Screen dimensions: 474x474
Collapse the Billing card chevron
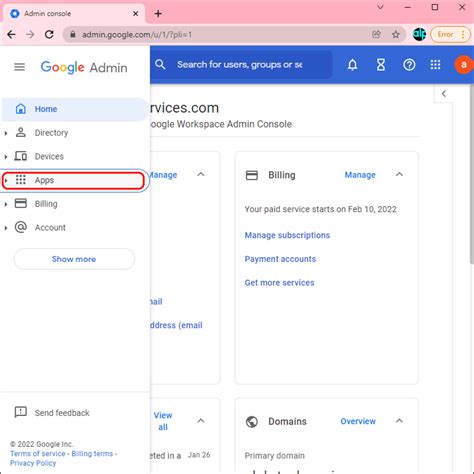[x=399, y=174]
